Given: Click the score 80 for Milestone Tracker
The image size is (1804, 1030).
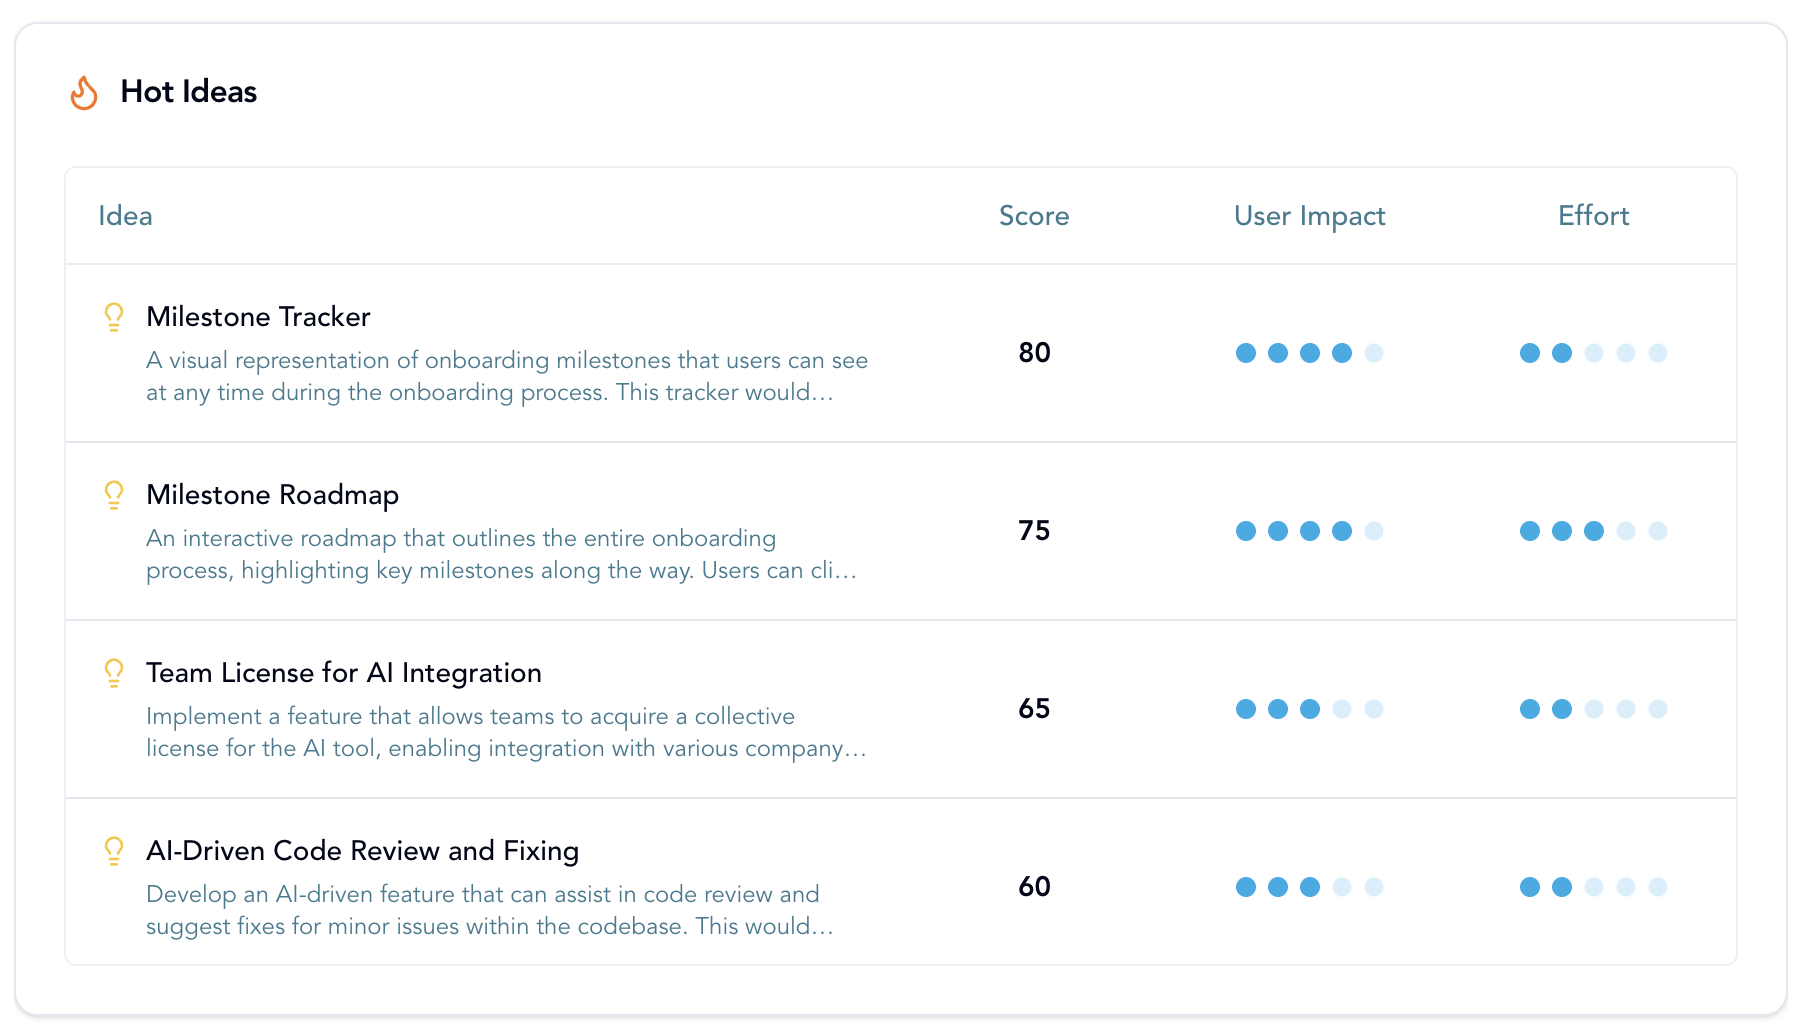Looking at the screenshot, I should pos(1034,353).
